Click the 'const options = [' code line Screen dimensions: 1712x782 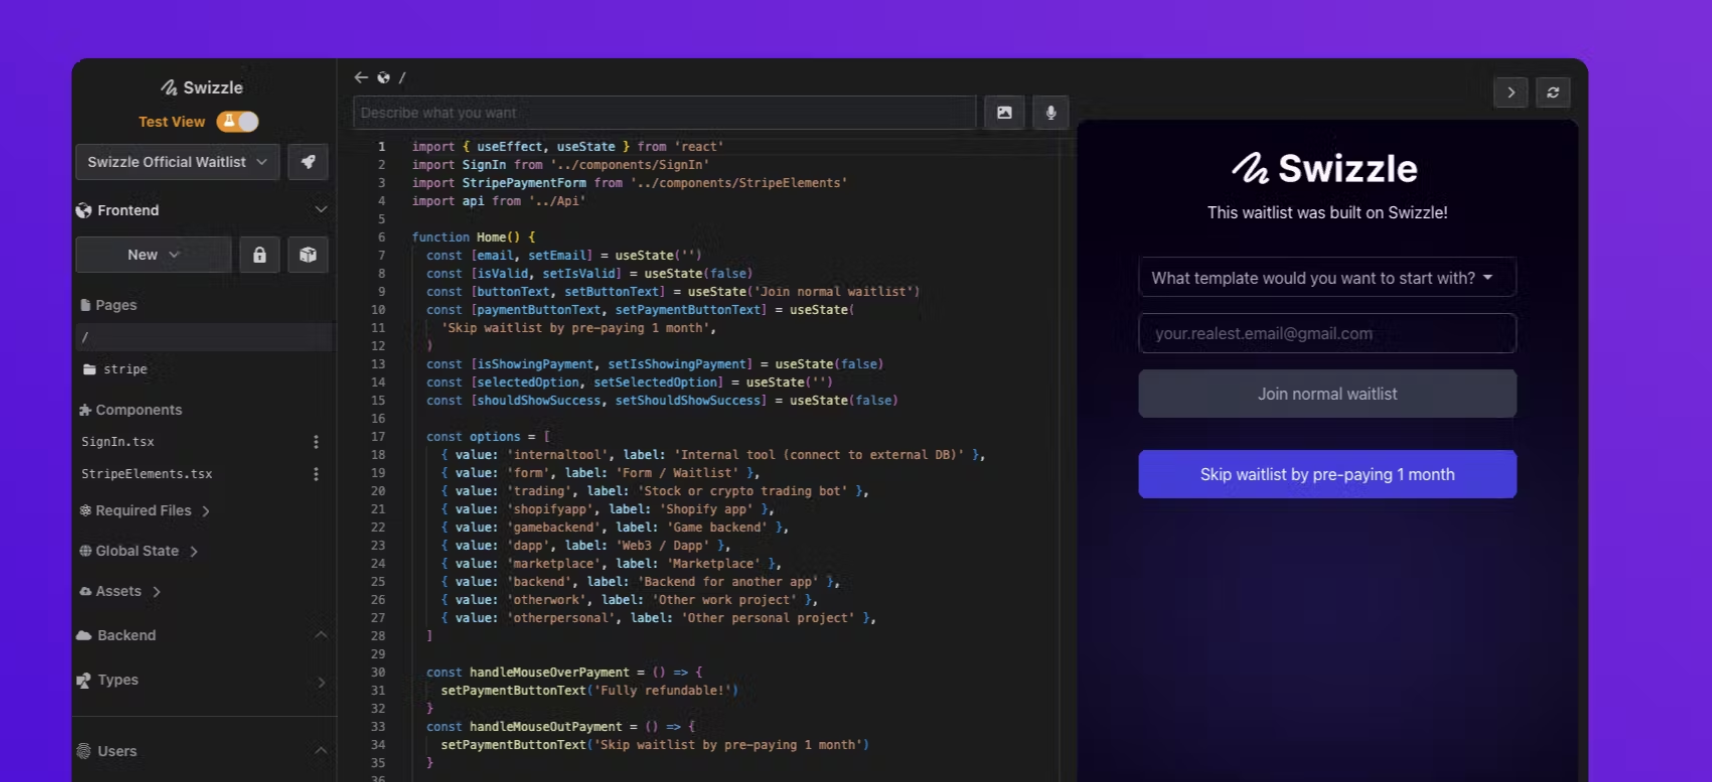tap(488, 437)
